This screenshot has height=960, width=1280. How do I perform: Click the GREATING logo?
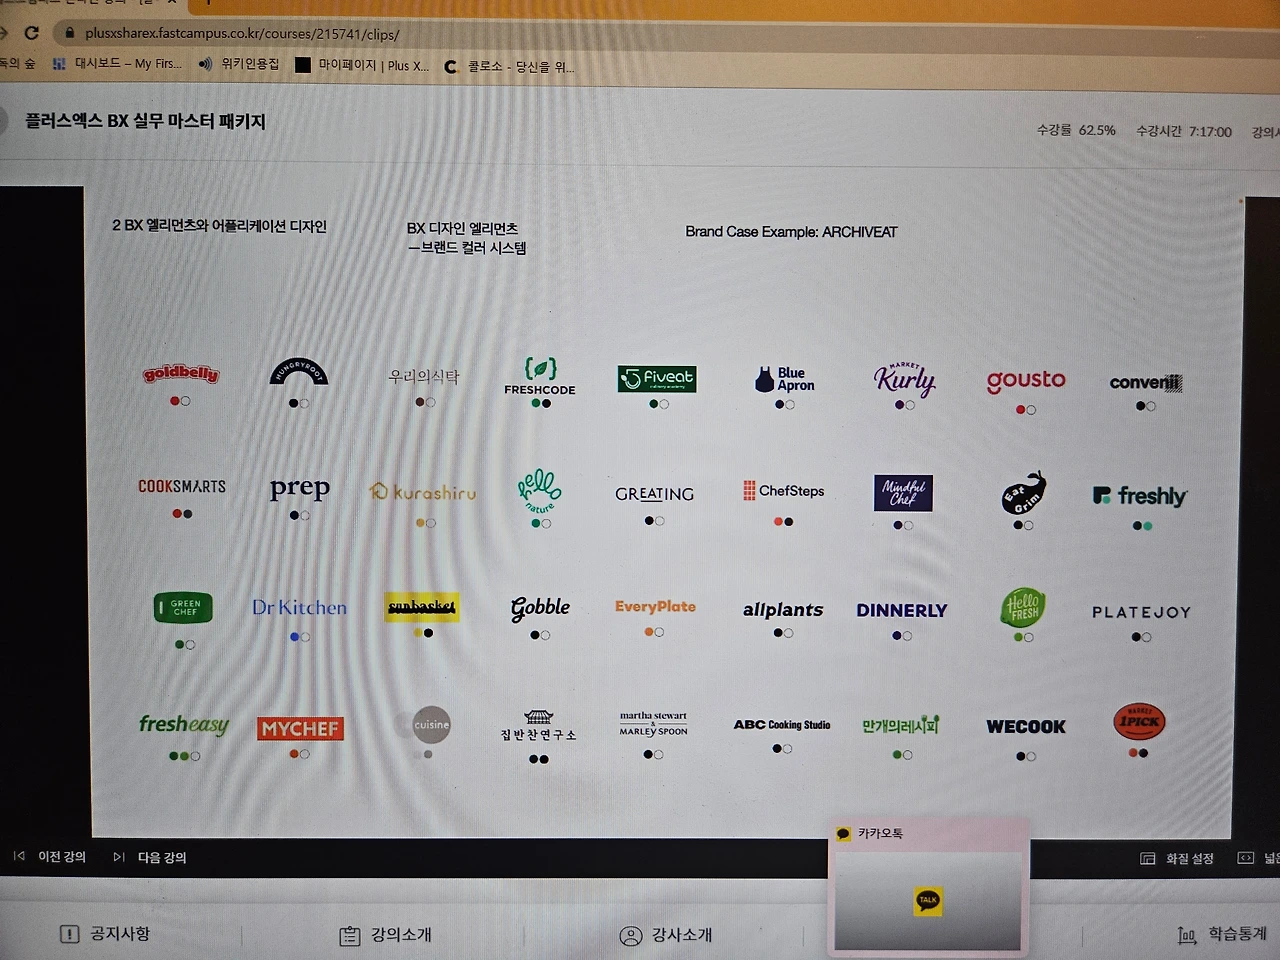[x=654, y=494]
